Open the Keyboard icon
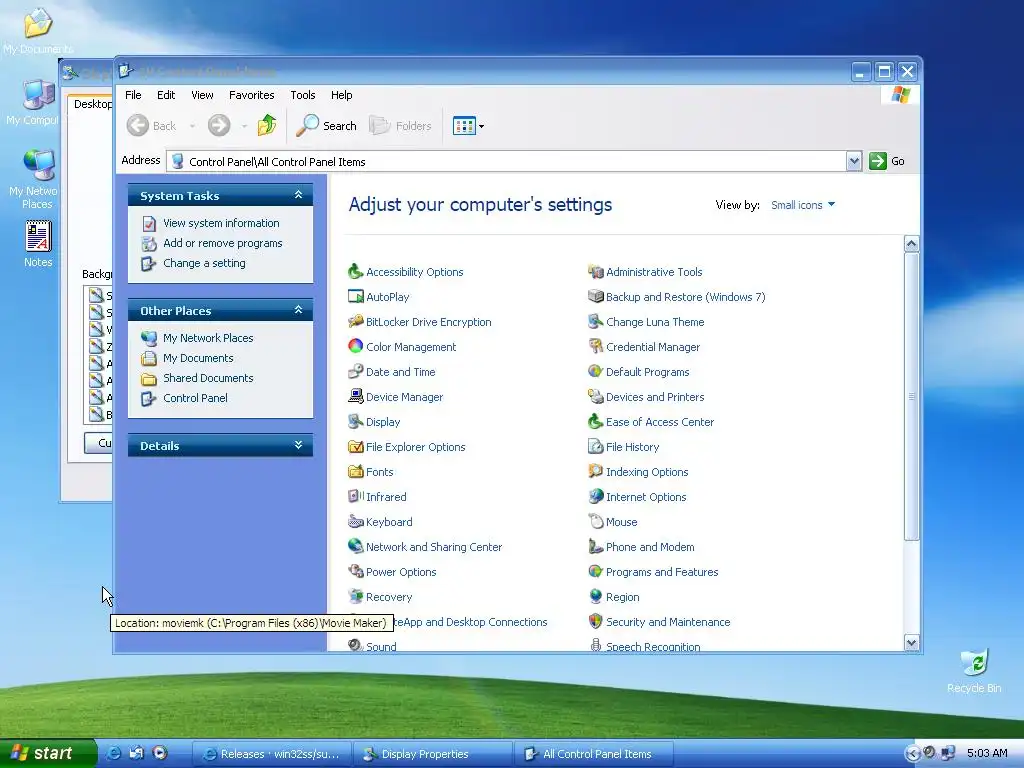 tap(355, 521)
